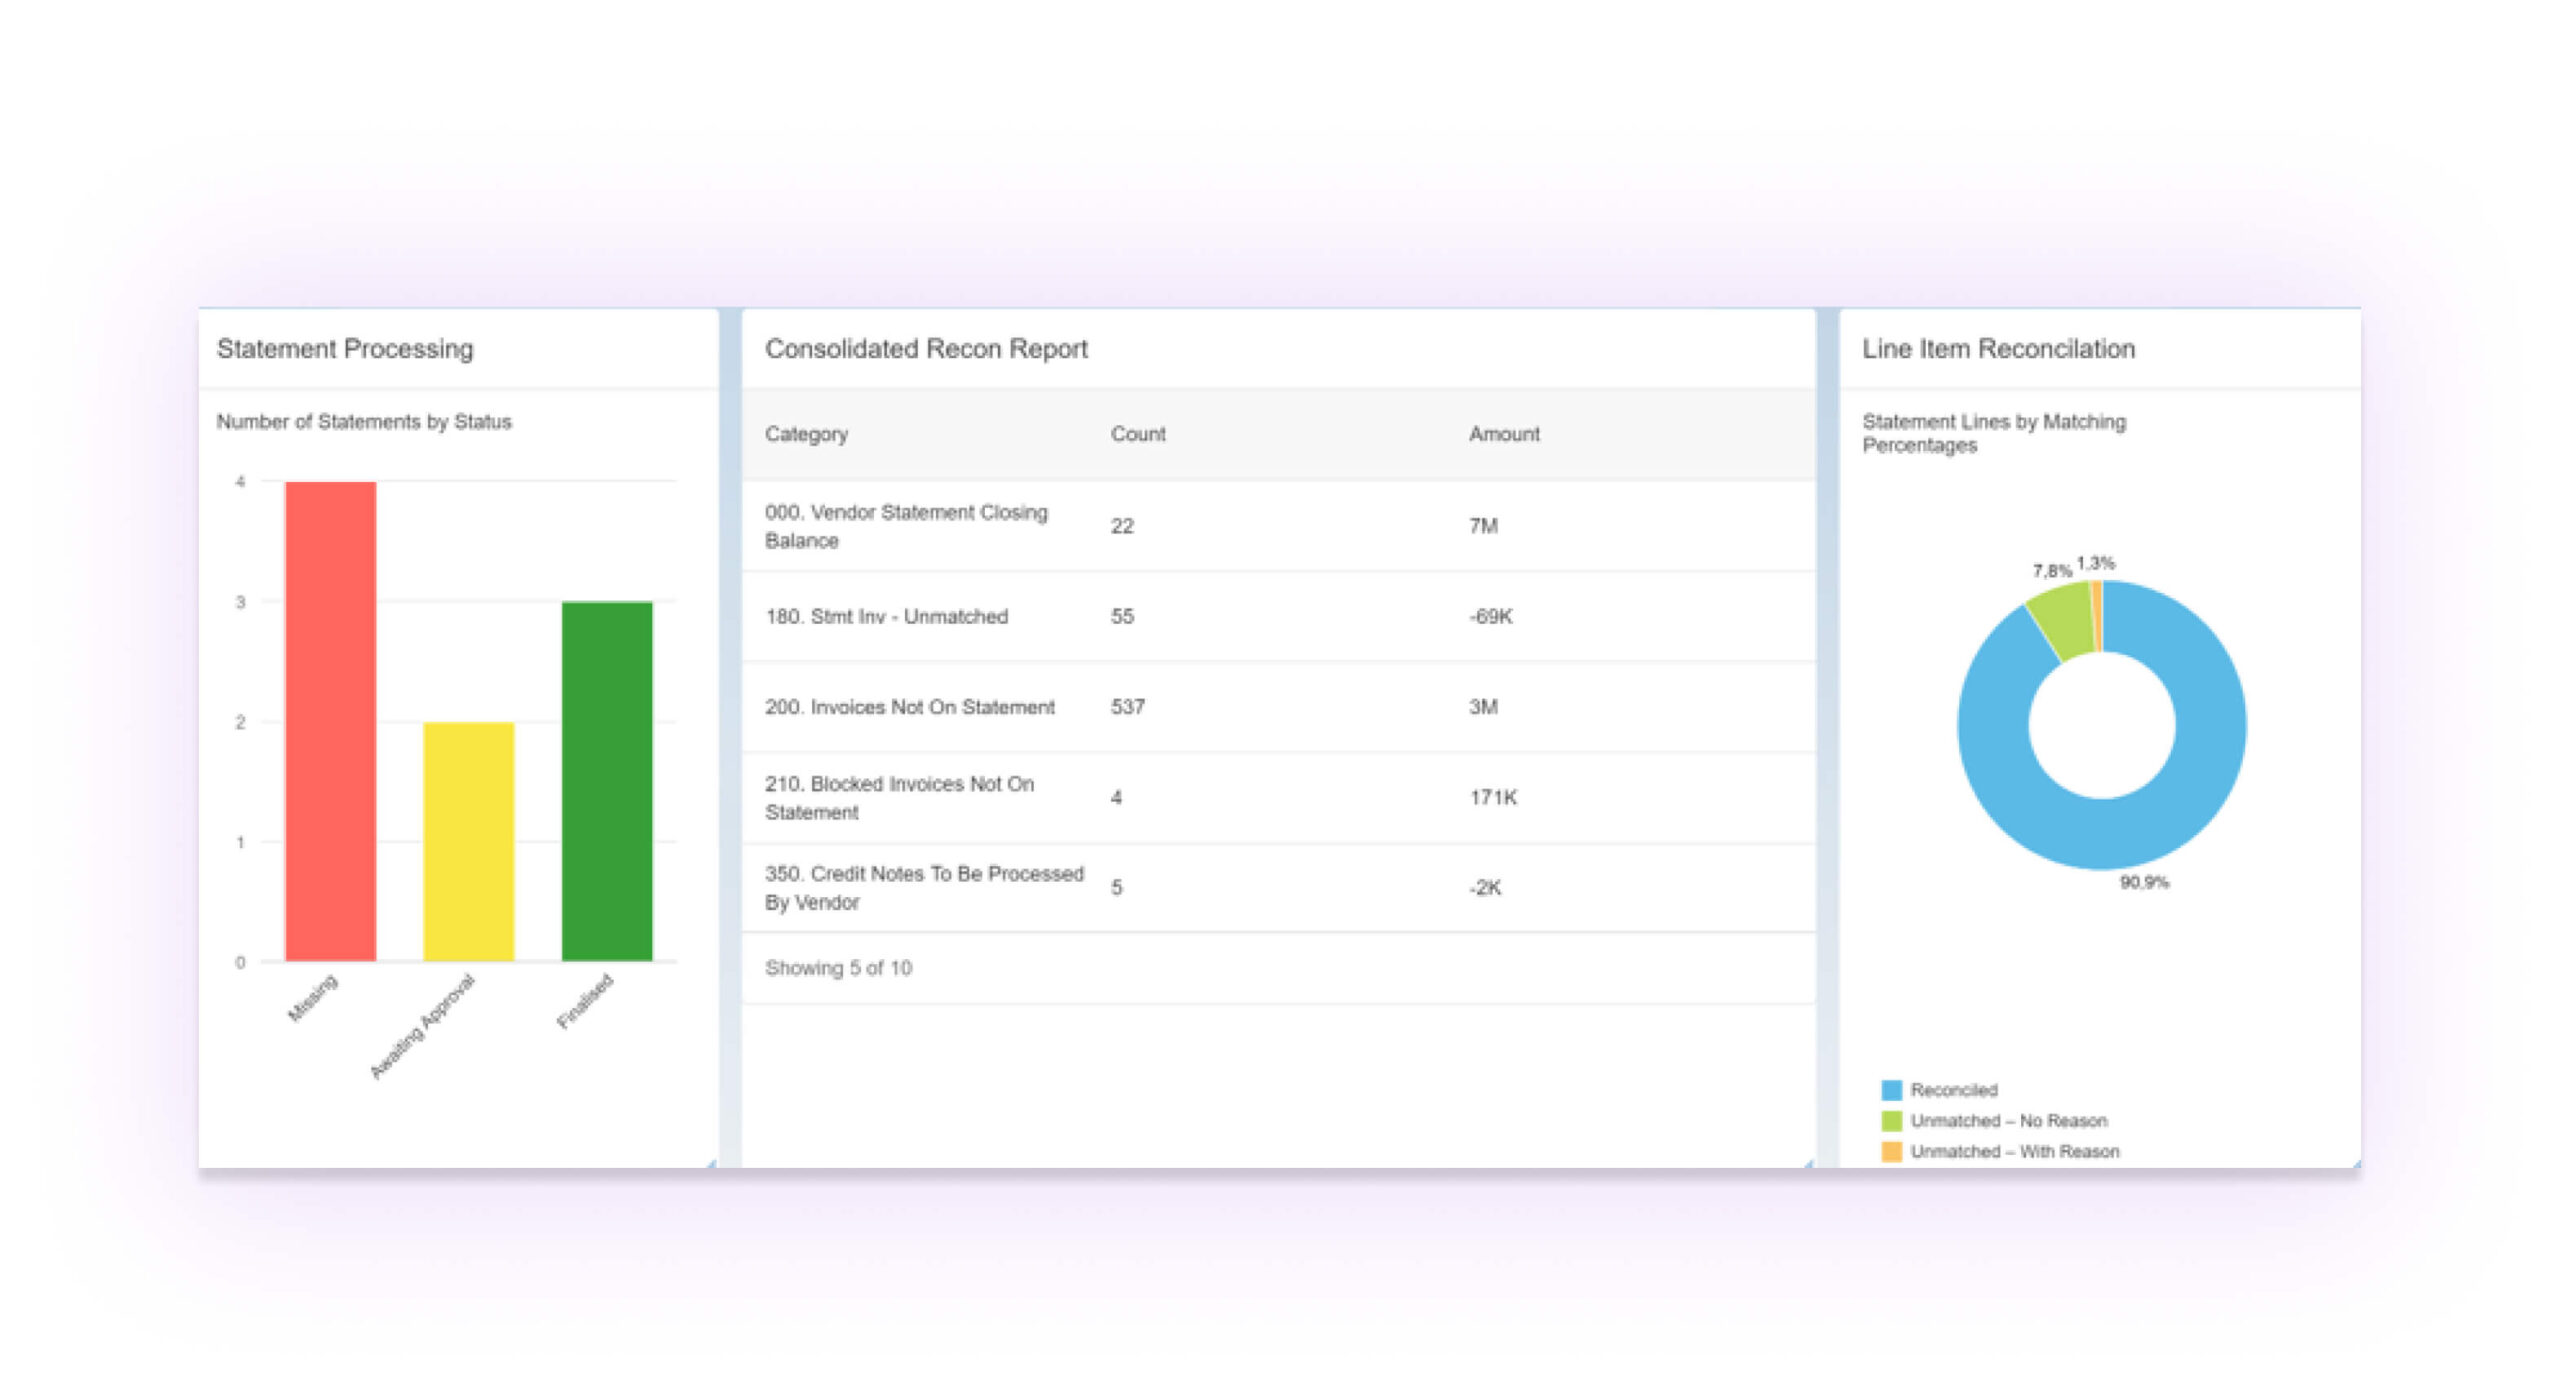Click the Statement Processing panel title
The width and height of the screenshot is (2560, 1393).
coord(345,349)
